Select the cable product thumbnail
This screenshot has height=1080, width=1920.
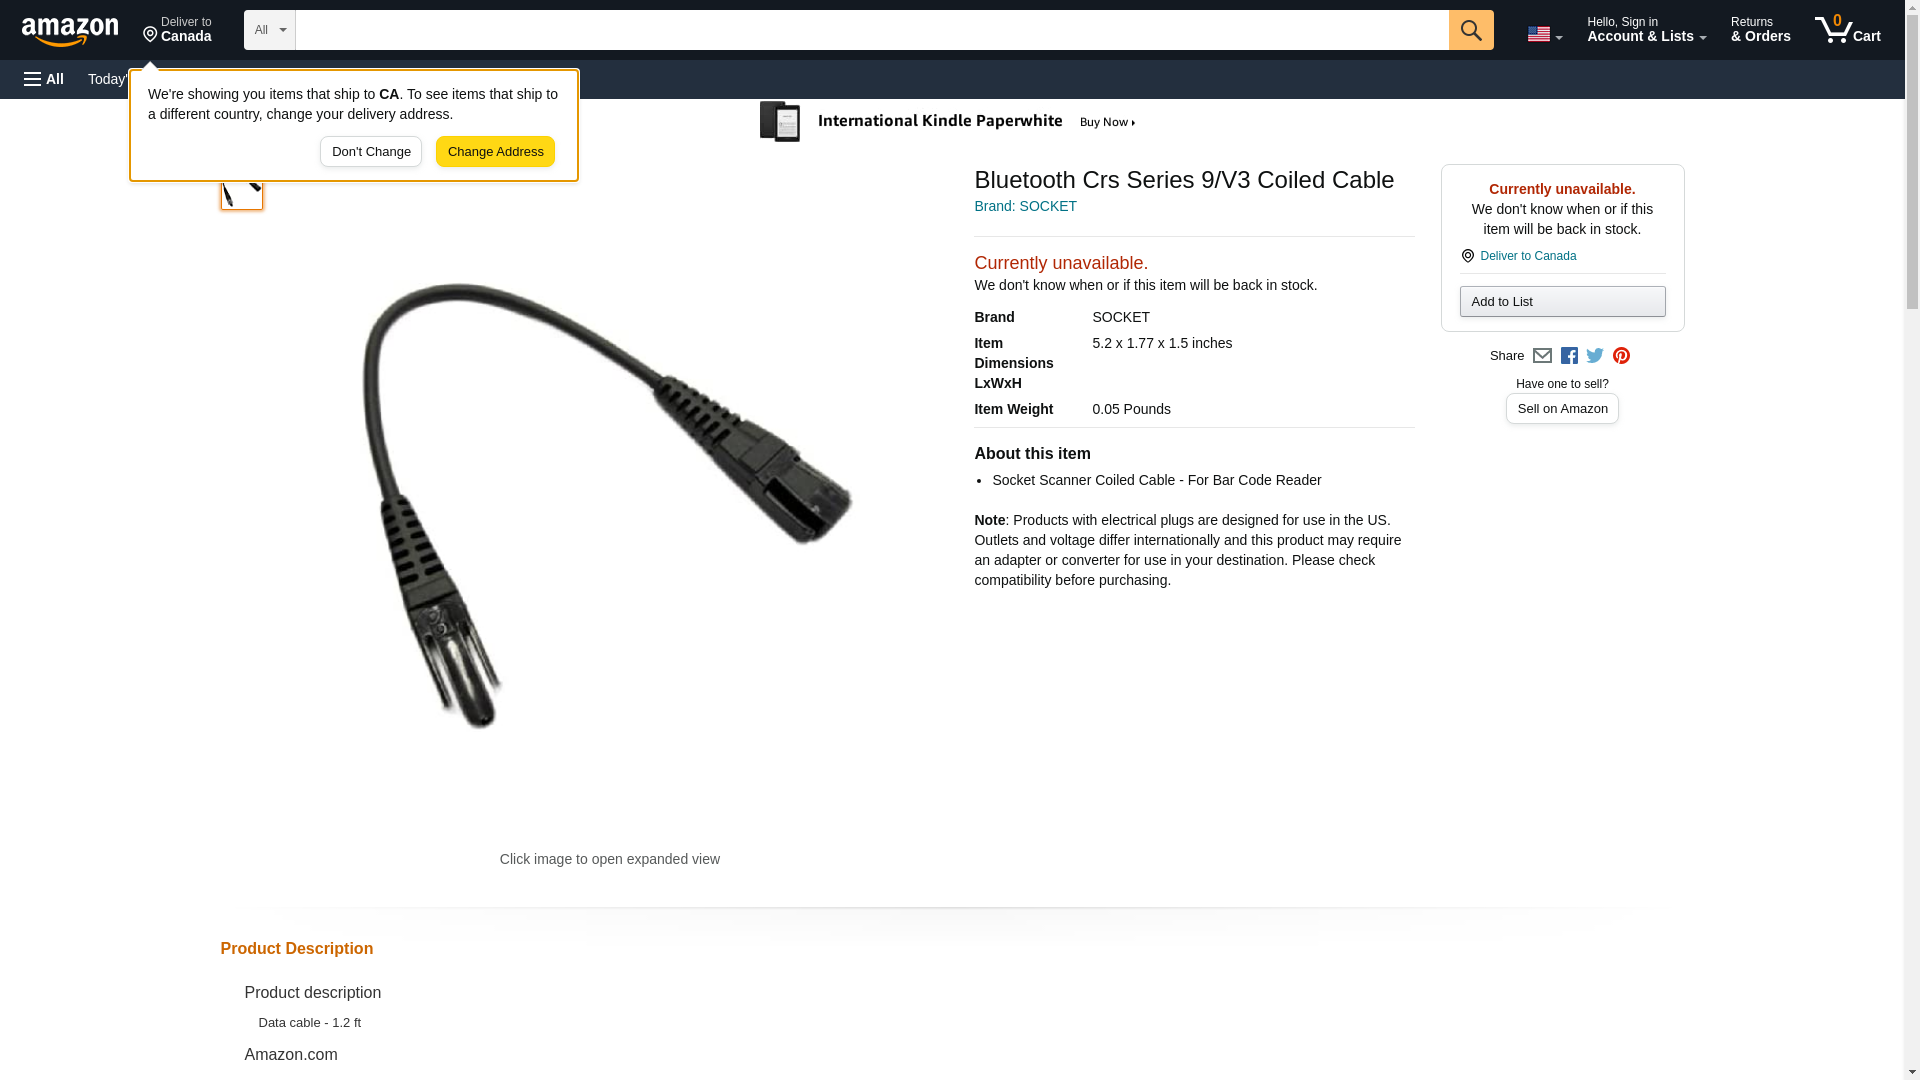pyautogui.click(x=242, y=189)
